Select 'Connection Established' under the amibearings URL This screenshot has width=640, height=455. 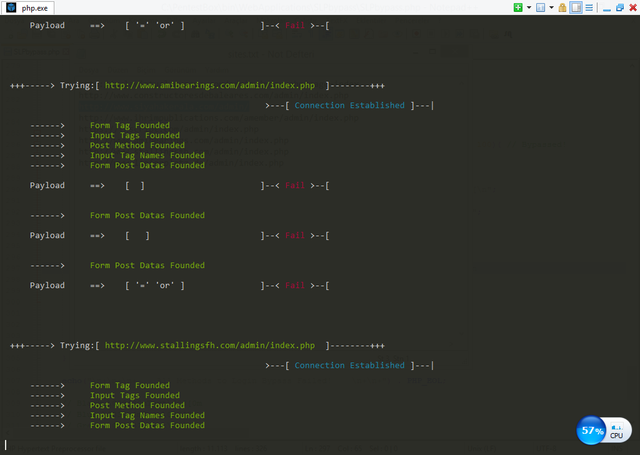coord(349,105)
